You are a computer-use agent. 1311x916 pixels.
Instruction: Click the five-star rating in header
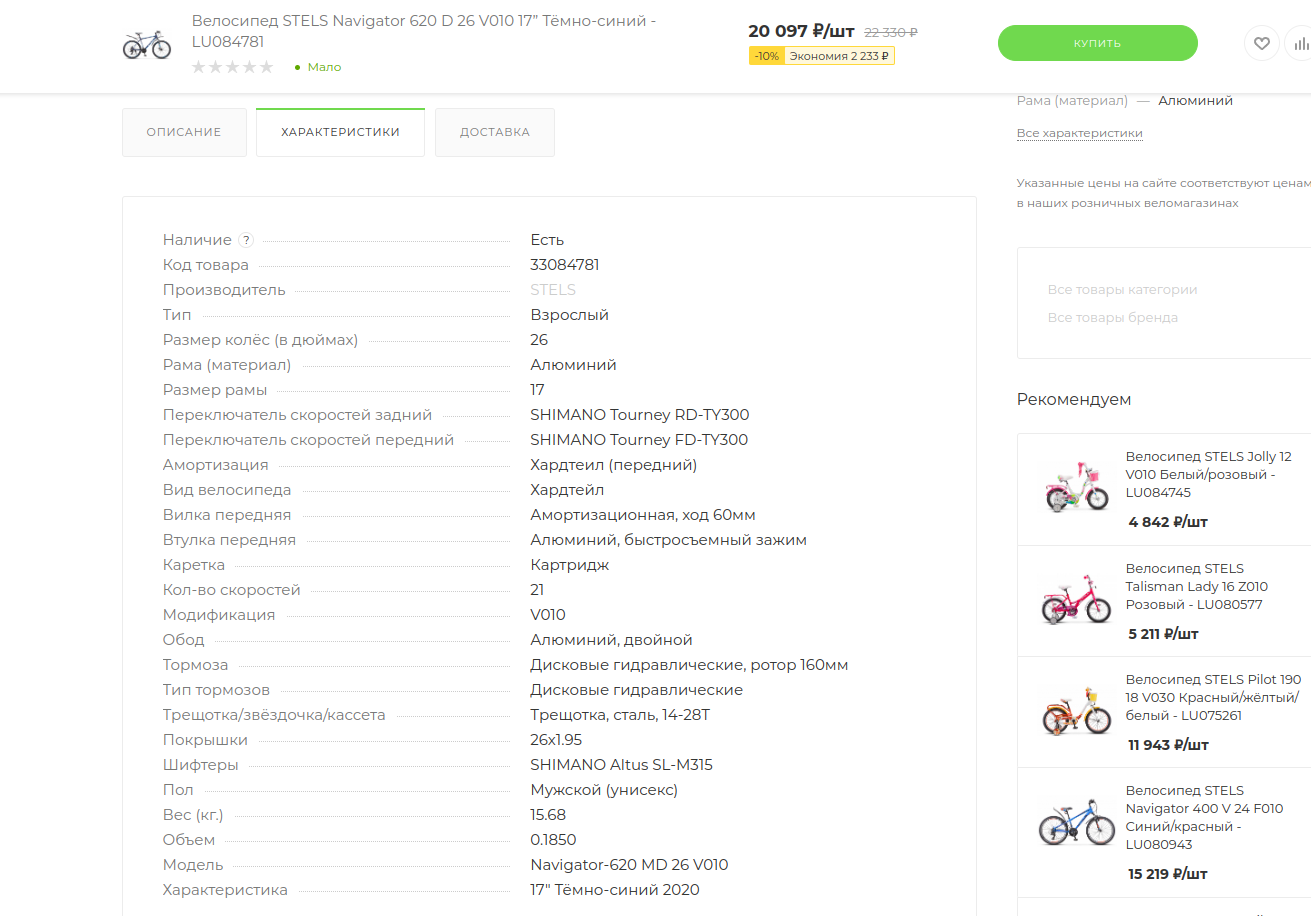(x=232, y=67)
